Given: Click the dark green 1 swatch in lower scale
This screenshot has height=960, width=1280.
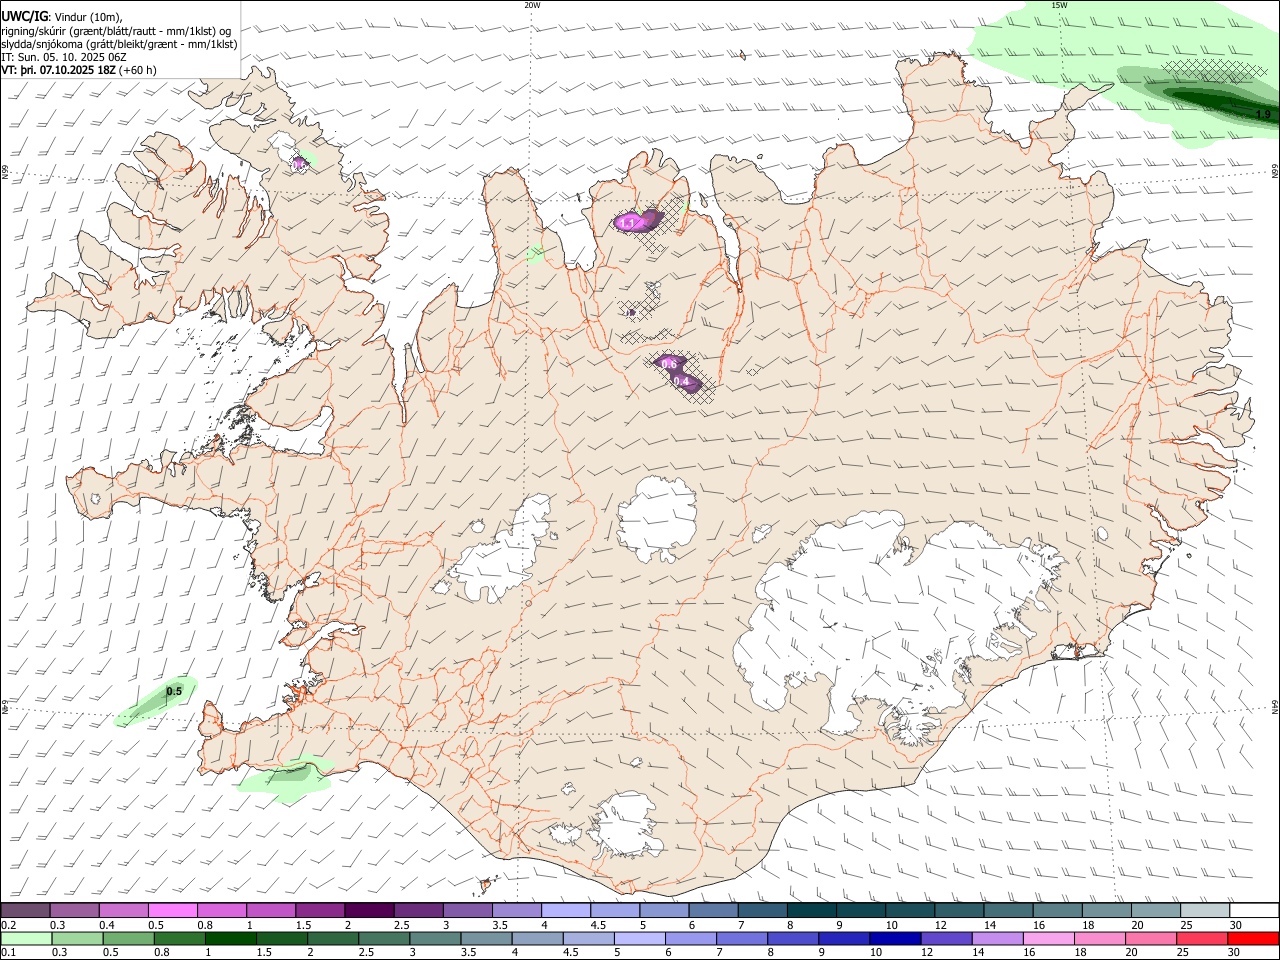Looking at the screenshot, I should pyautogui.click(x=230, y=939).
